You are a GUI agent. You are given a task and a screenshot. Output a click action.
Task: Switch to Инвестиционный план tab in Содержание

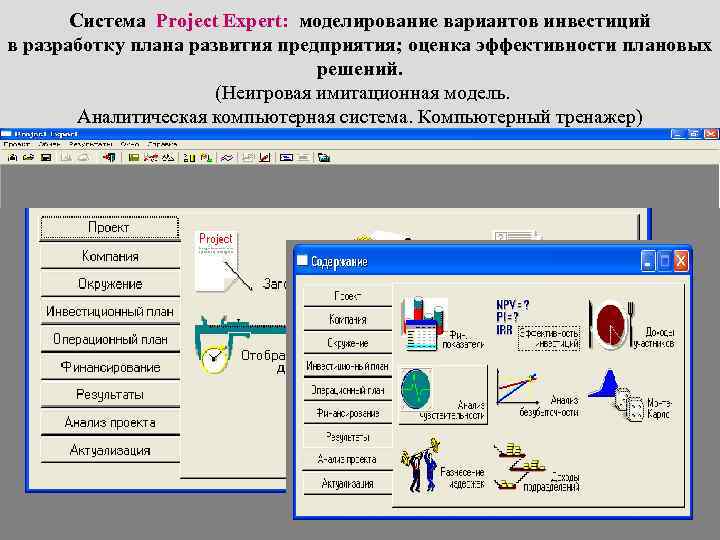[x=348, y=366]
